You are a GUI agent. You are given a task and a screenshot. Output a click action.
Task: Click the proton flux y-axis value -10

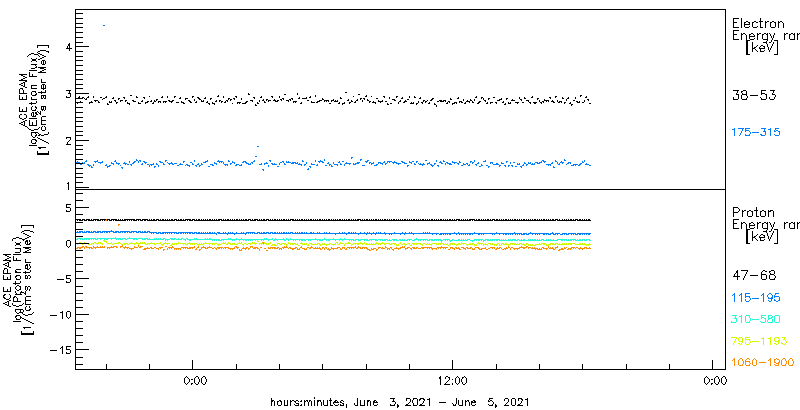pos(60,315)
